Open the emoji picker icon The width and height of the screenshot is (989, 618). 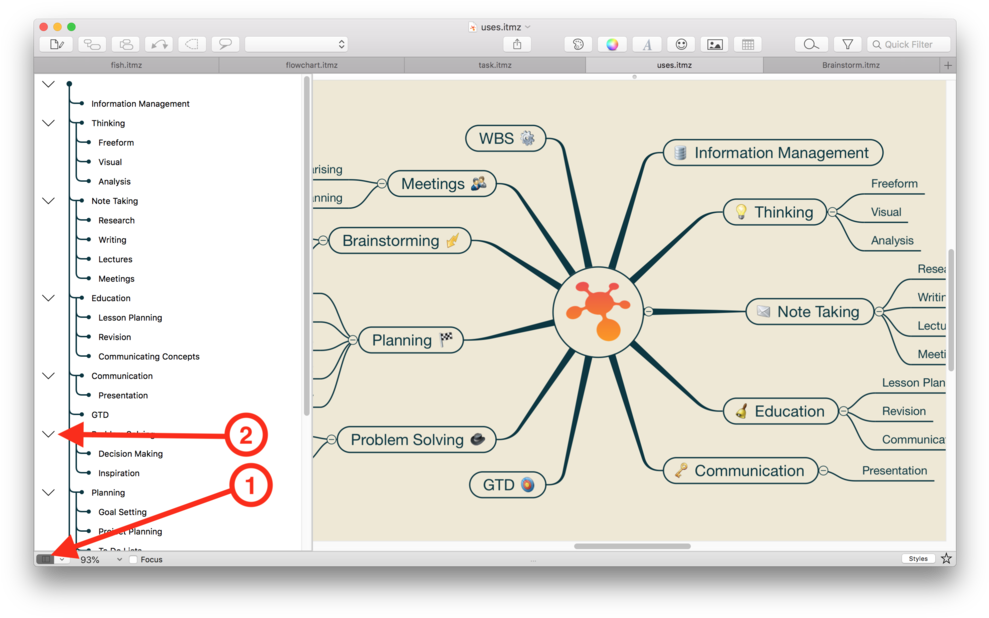681,44
